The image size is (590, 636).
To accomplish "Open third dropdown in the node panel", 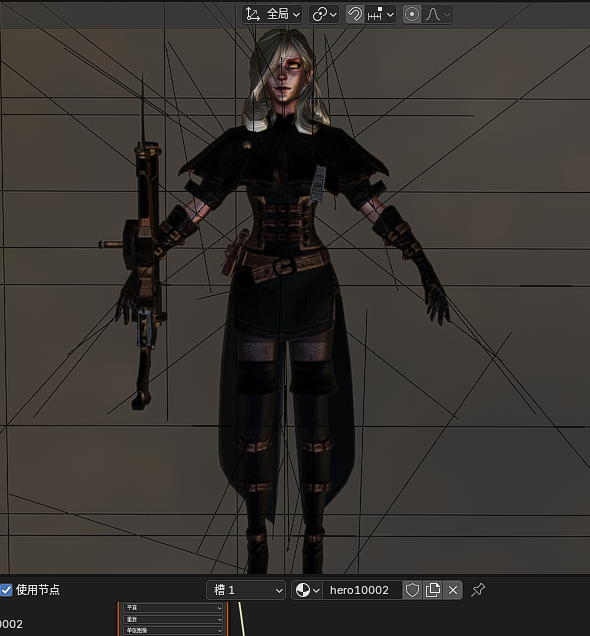I will pos(173,630).
